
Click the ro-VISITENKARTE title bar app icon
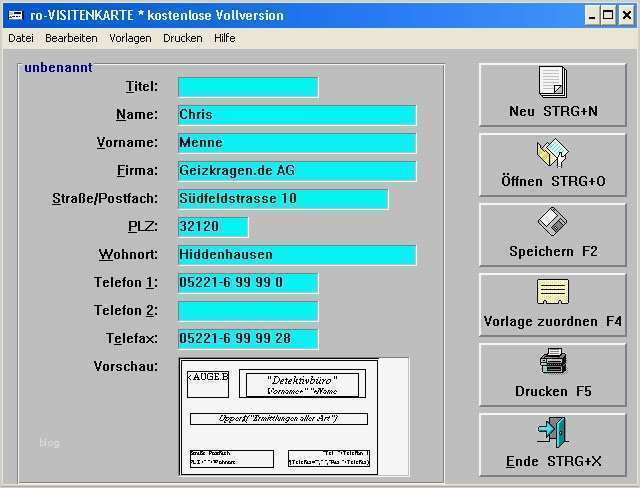16,16
